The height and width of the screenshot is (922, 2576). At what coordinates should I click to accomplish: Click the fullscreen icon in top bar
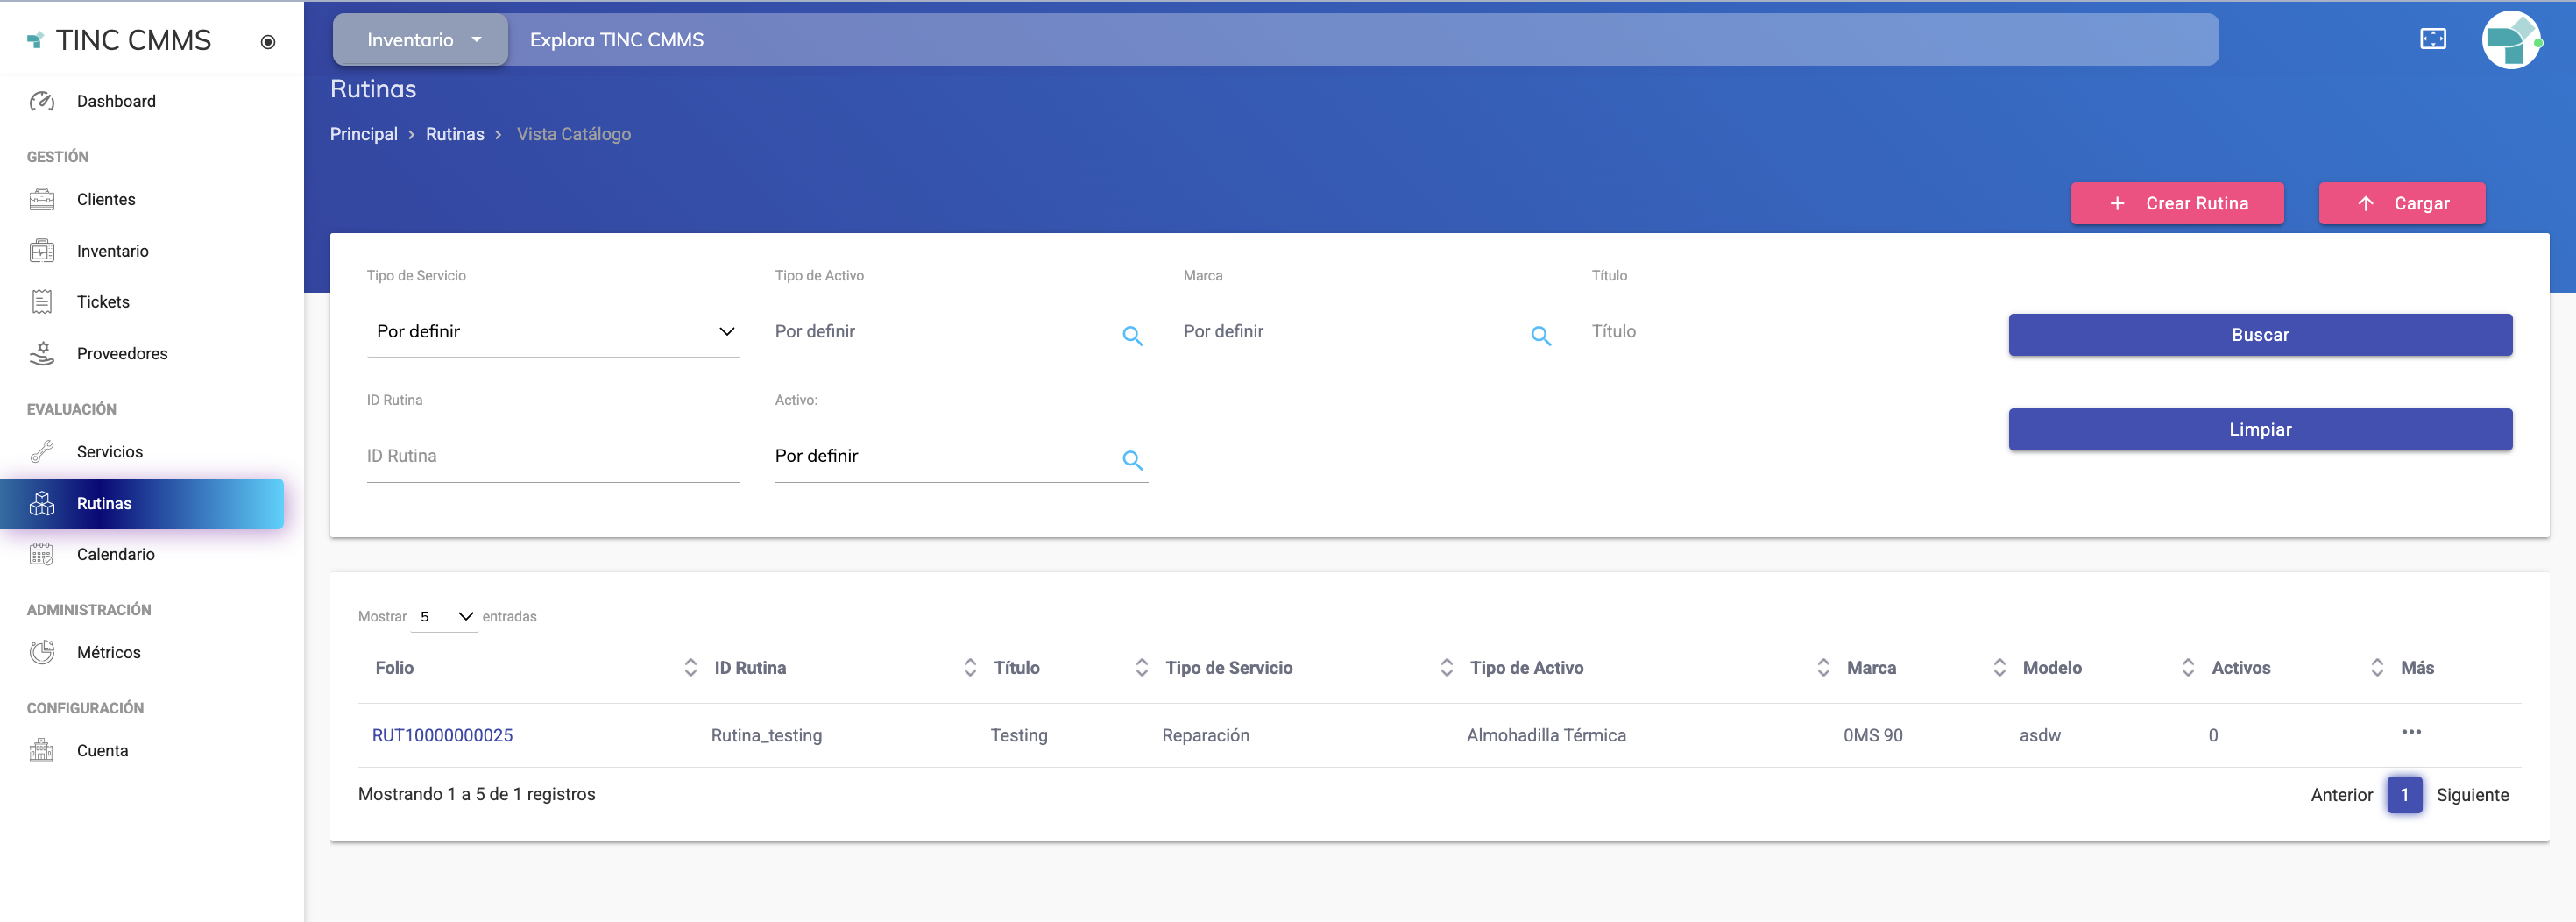[x=2432, y=39]
